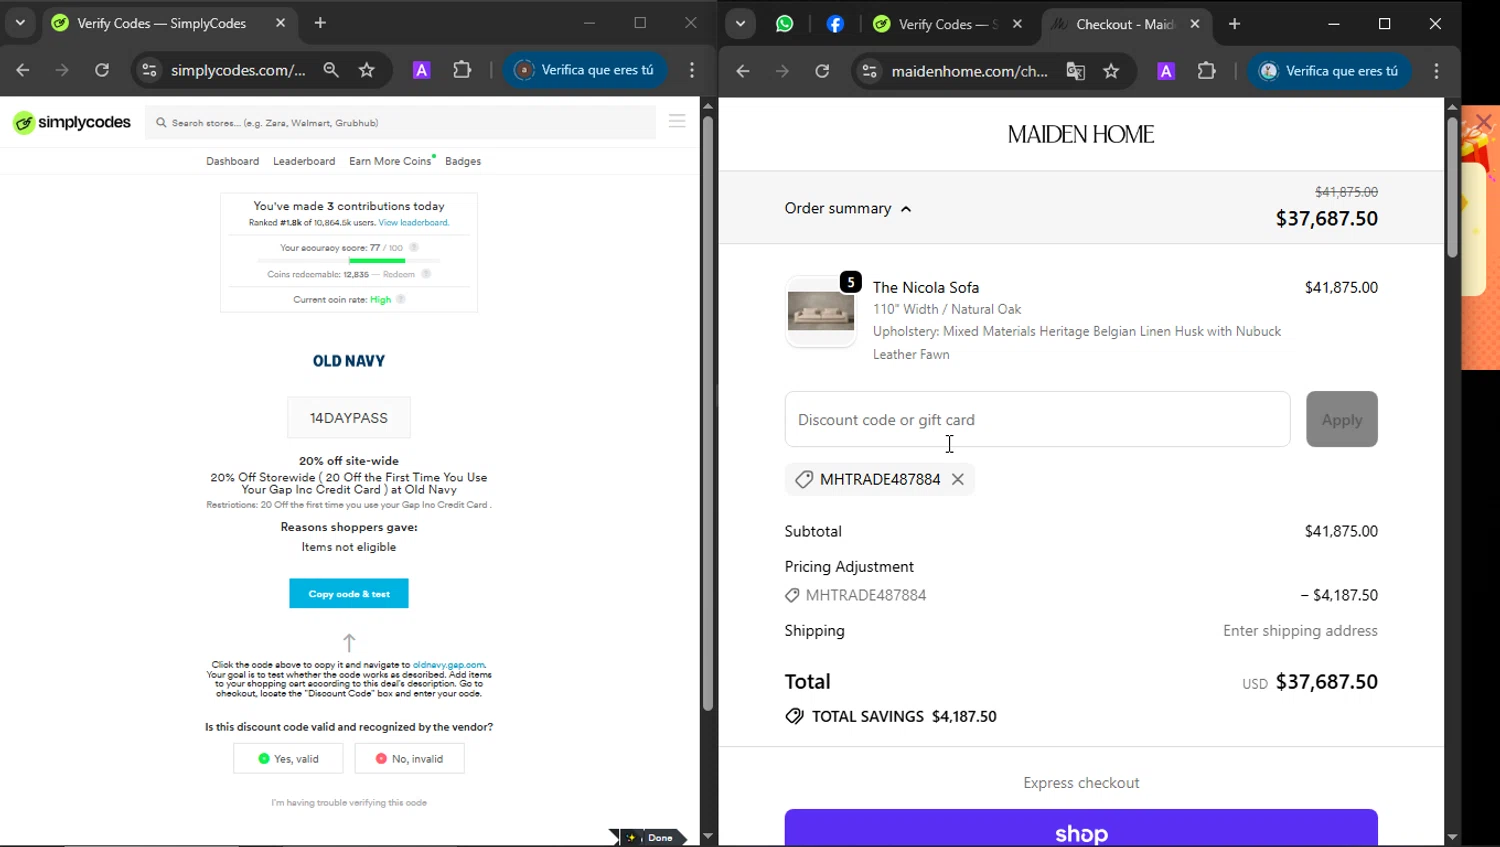Screen dimensions: 1500x847
Task: Open Chrome menu in right window
Action: pyautogui.click(x=1437, y=71)
